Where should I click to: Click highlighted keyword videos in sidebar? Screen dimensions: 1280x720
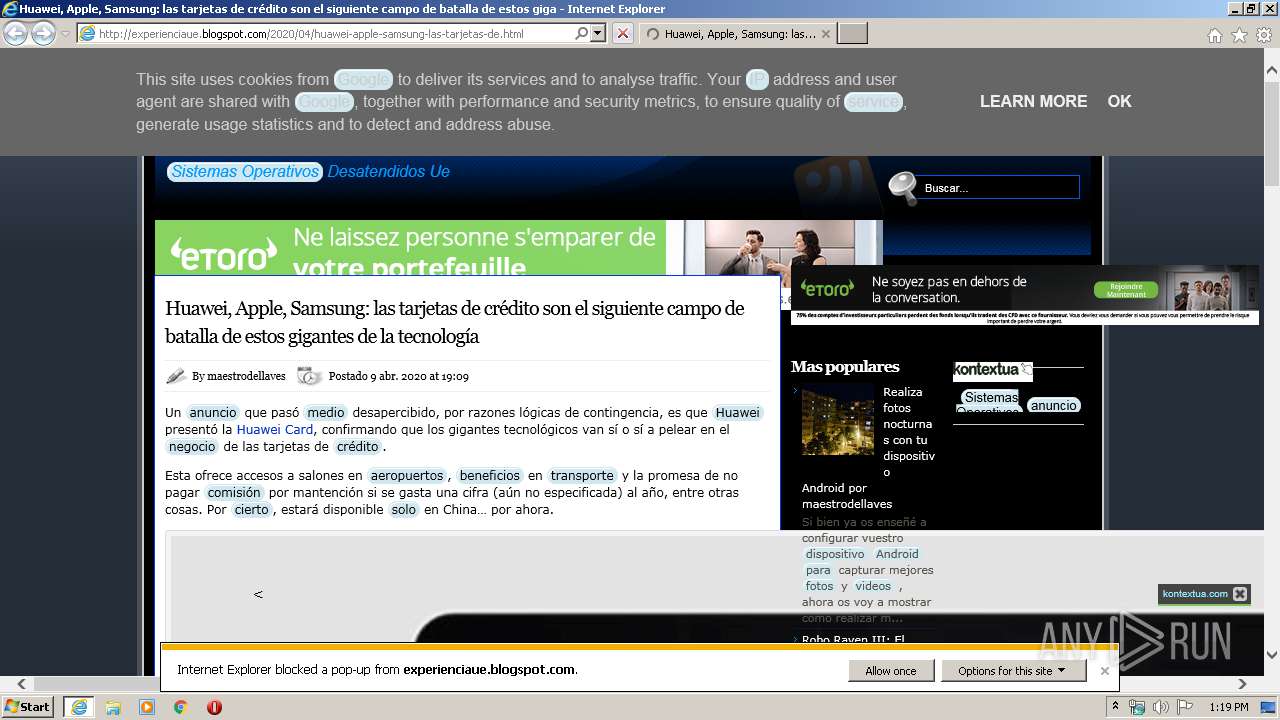(x=873, y=586)
